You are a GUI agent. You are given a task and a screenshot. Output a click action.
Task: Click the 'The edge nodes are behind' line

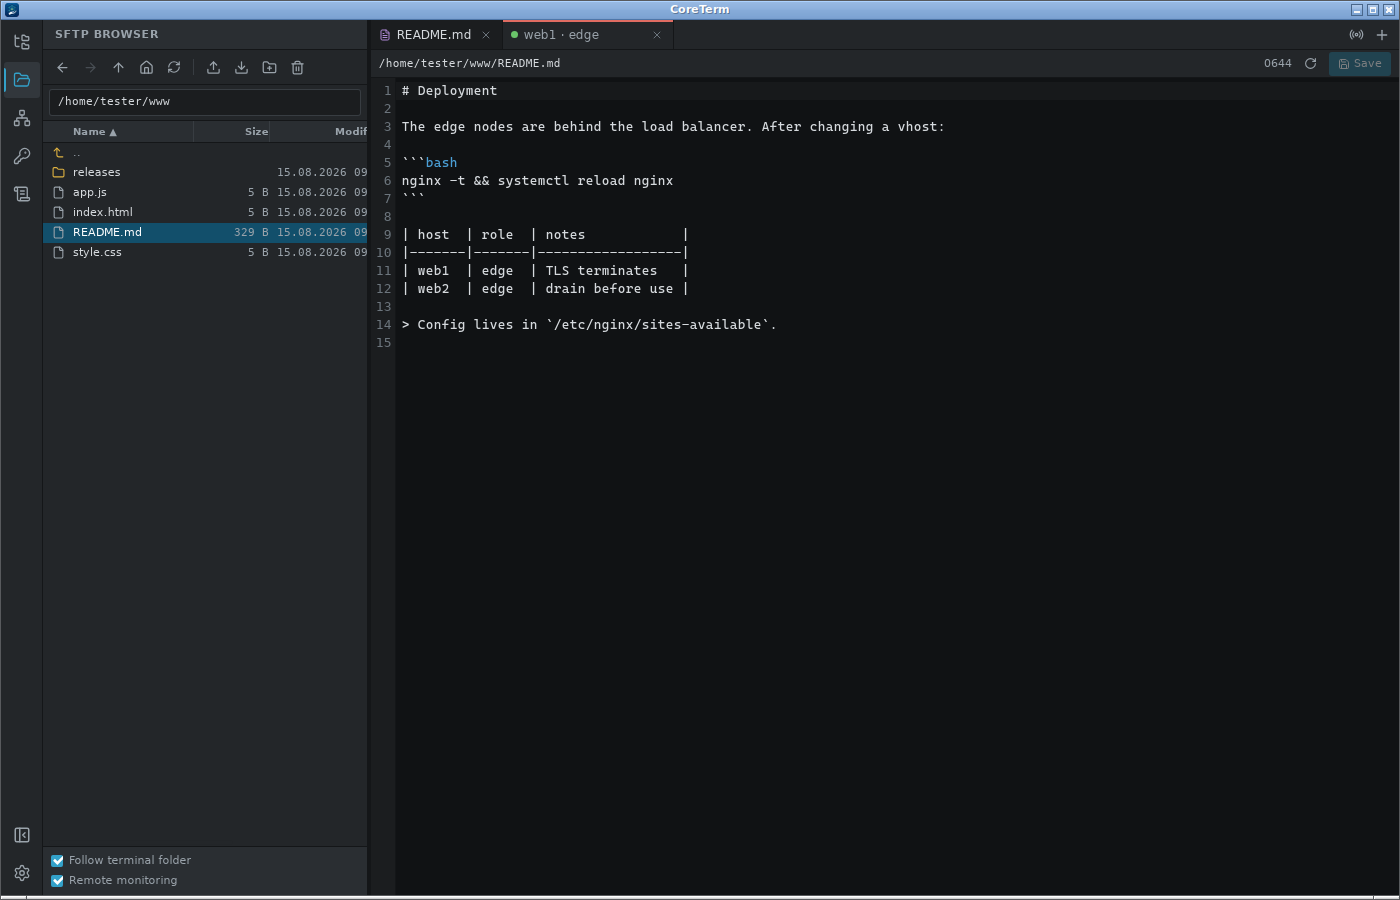click(x=673, y=127)
